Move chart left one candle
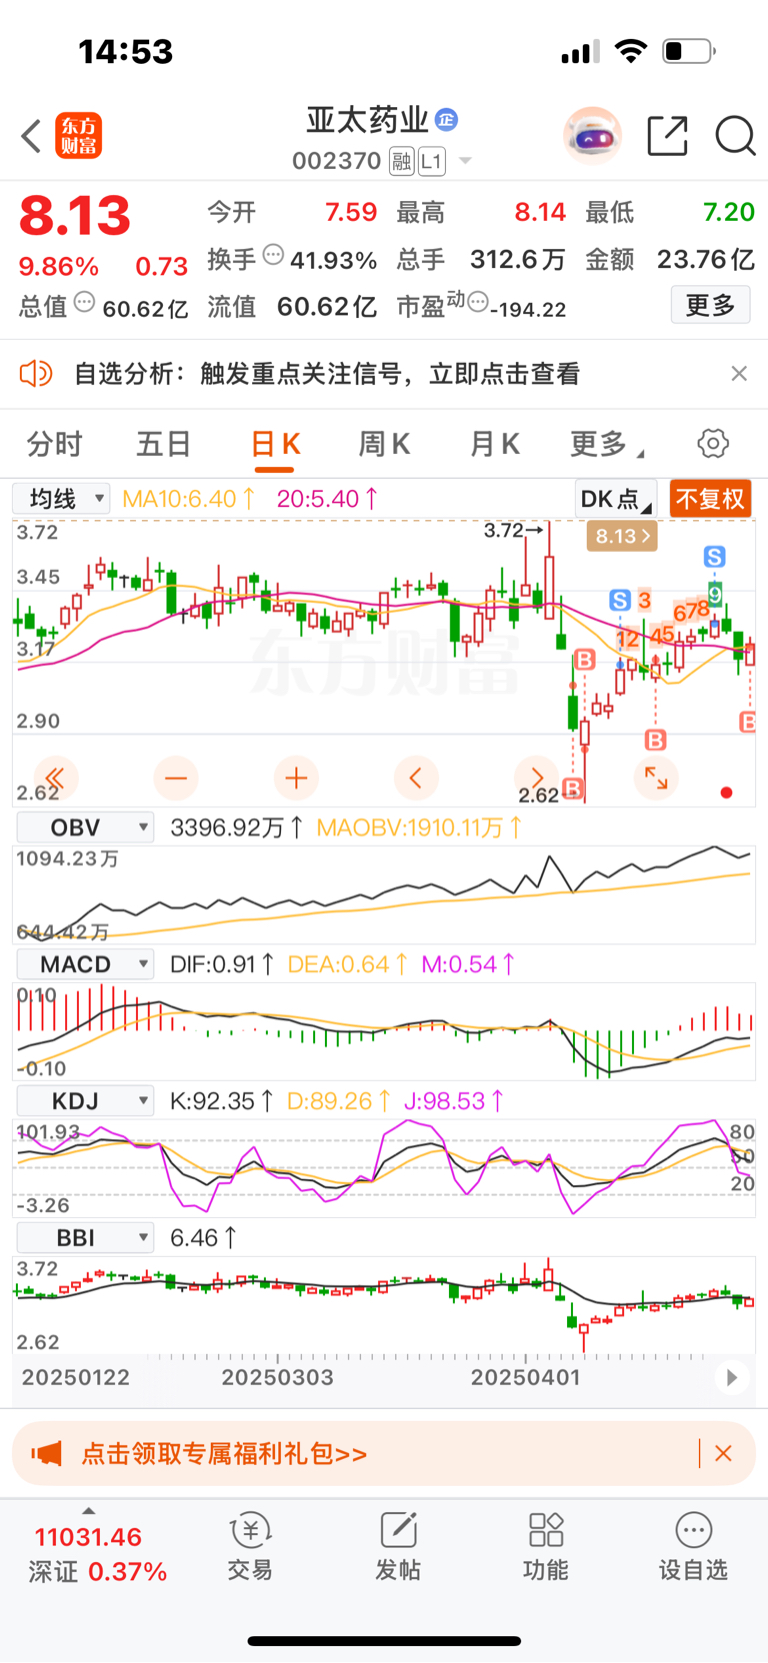The width and height of the screenshot is (768, 1663). tap(416, 778)
